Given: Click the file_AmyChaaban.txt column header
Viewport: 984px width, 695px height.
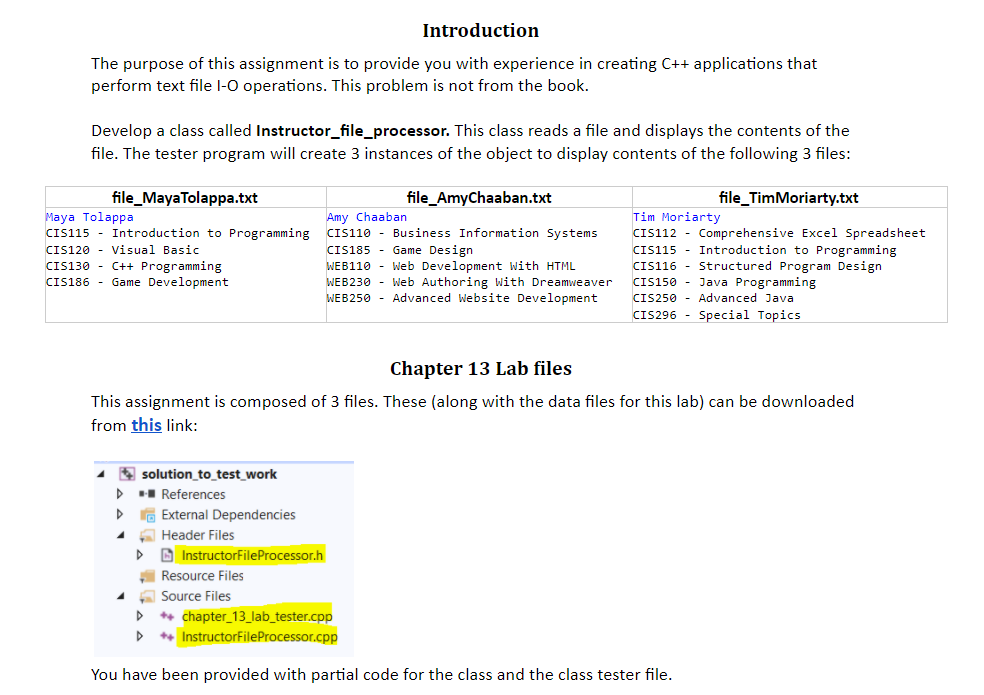Looking at the screenshot, I should click(x=480, y=197).
